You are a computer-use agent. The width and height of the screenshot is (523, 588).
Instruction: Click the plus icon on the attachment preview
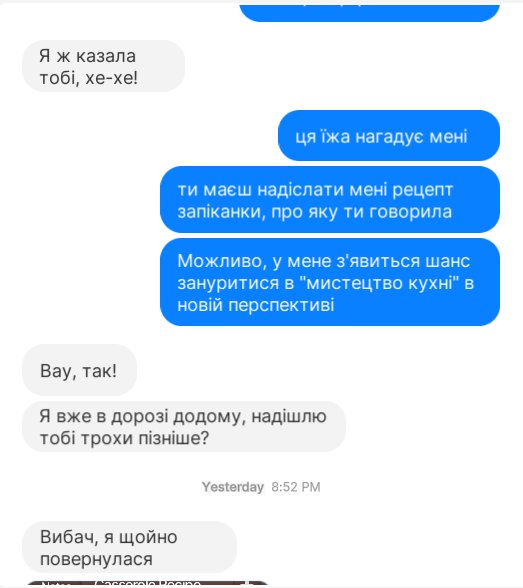coord(248,584)
